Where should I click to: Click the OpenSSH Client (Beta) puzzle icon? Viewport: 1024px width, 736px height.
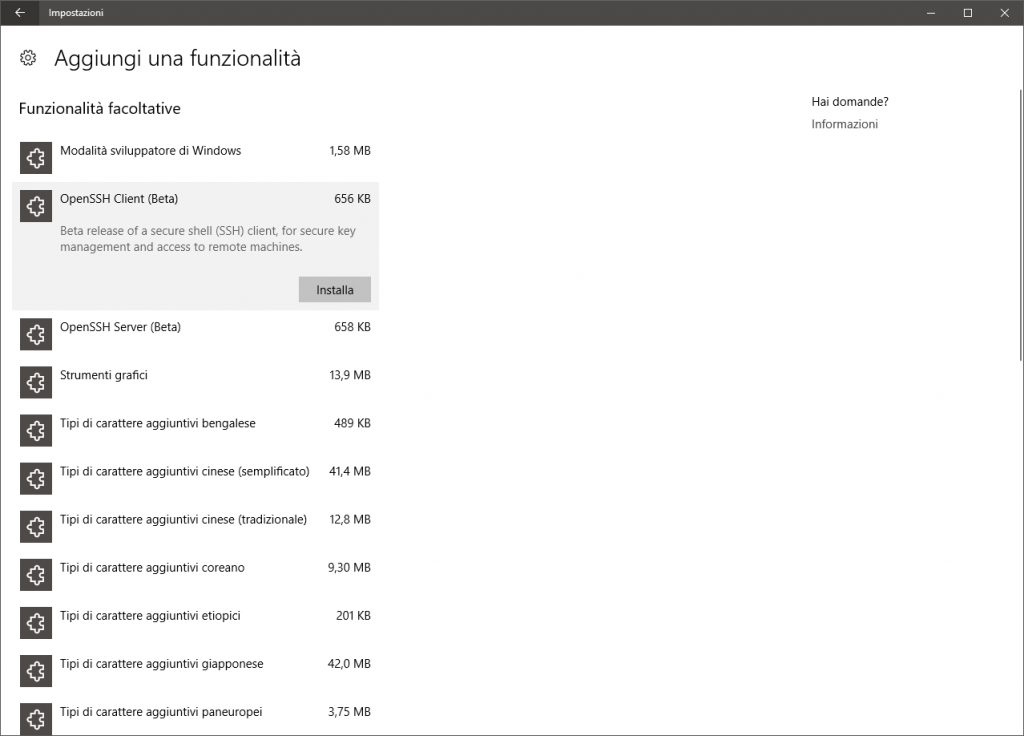pyautogui.click(x=36, y=206)
